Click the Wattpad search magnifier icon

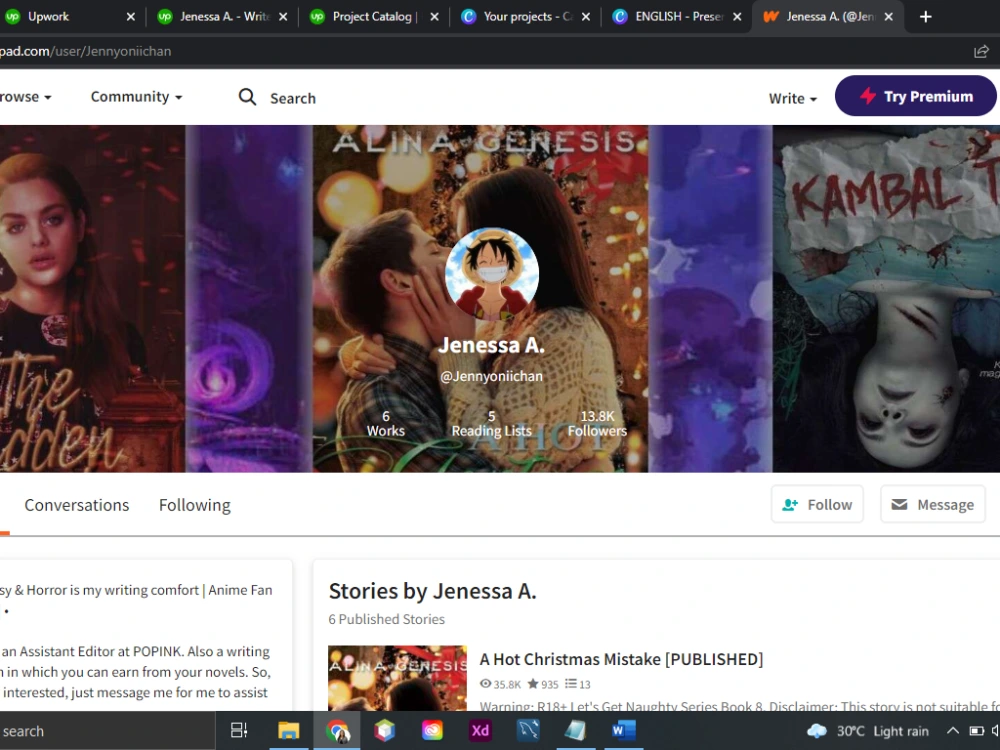pos(247,97)
